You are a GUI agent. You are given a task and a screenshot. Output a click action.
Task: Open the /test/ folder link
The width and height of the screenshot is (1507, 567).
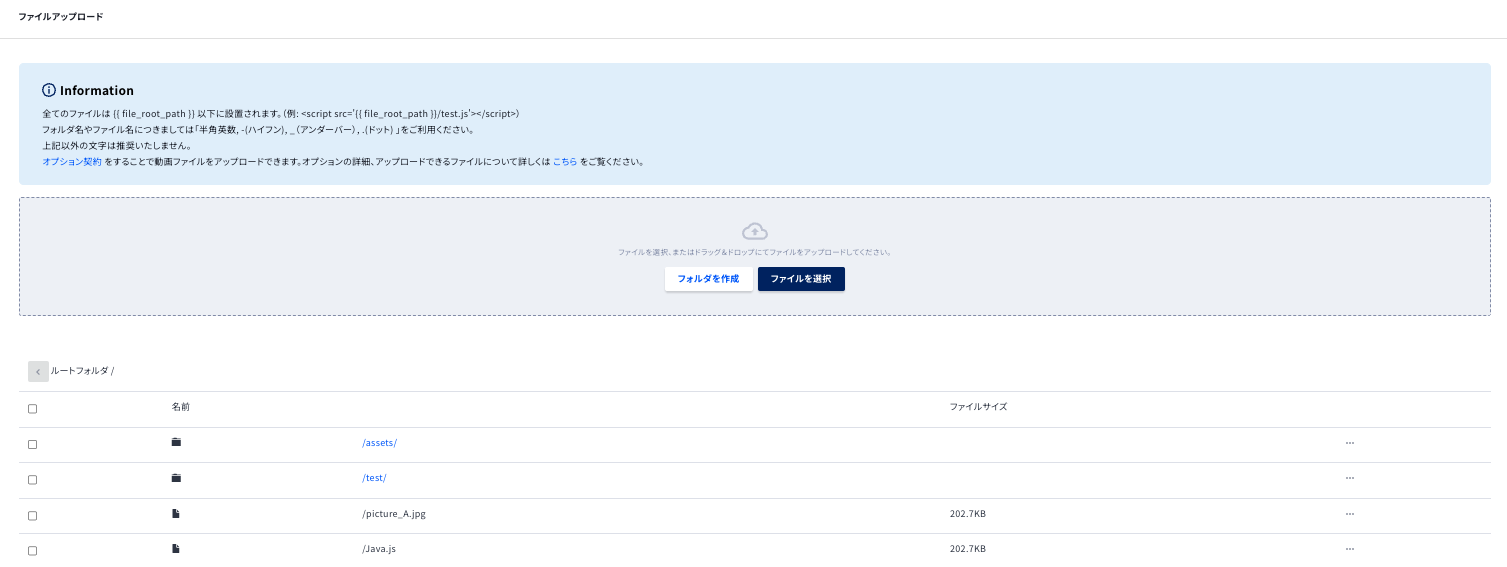click(374, 478)
